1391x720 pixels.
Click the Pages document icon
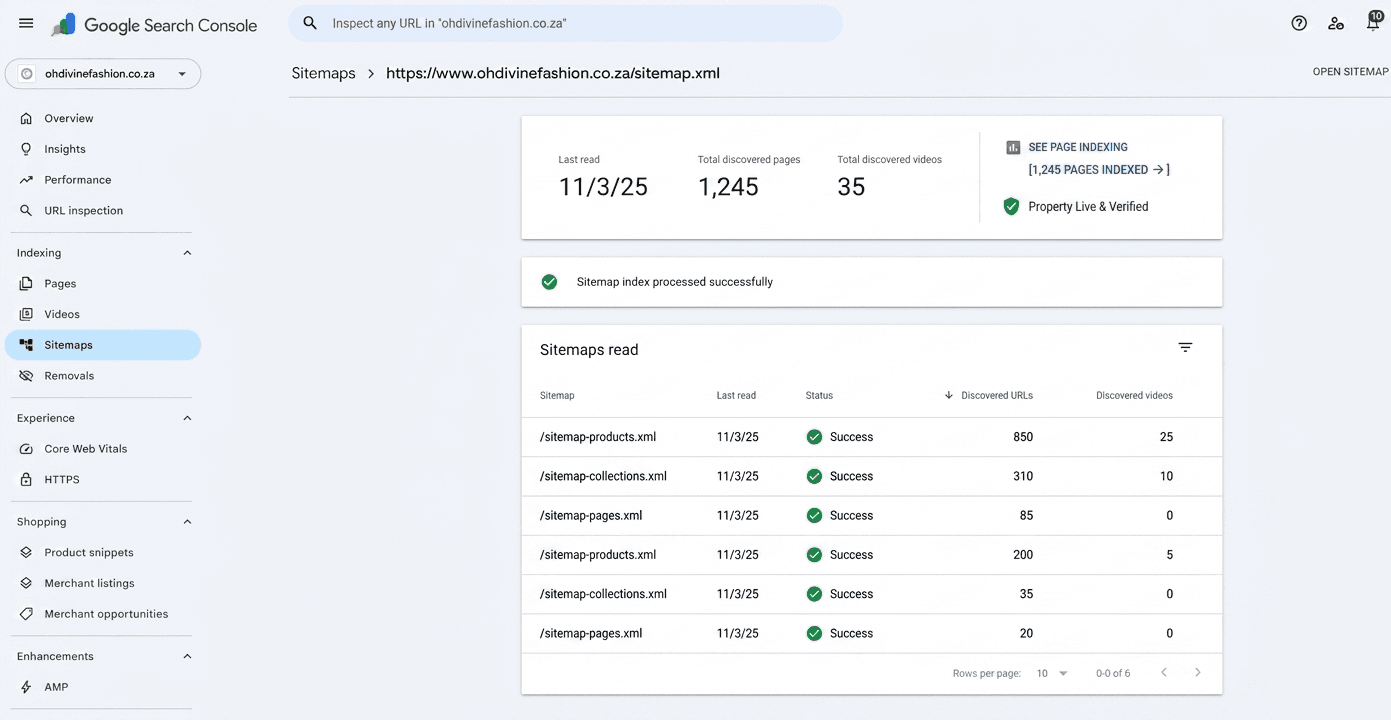coord(26,284)
